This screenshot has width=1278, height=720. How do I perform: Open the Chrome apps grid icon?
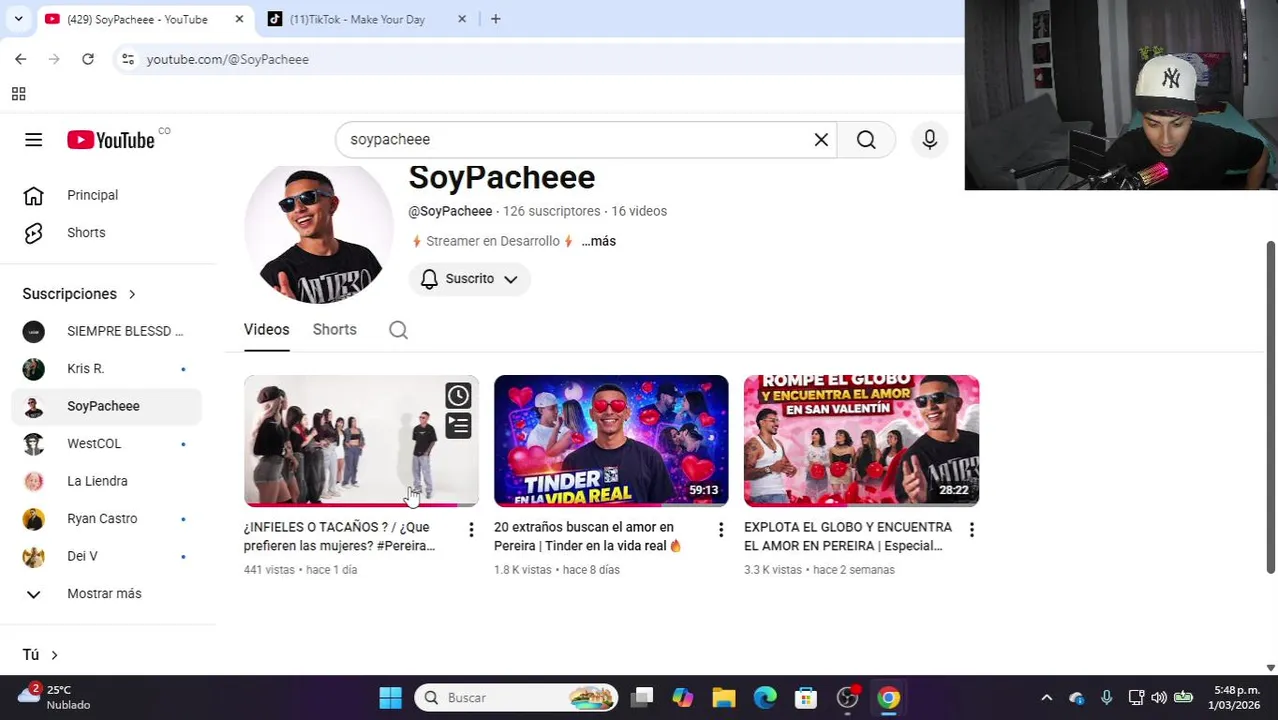[18, 94]
